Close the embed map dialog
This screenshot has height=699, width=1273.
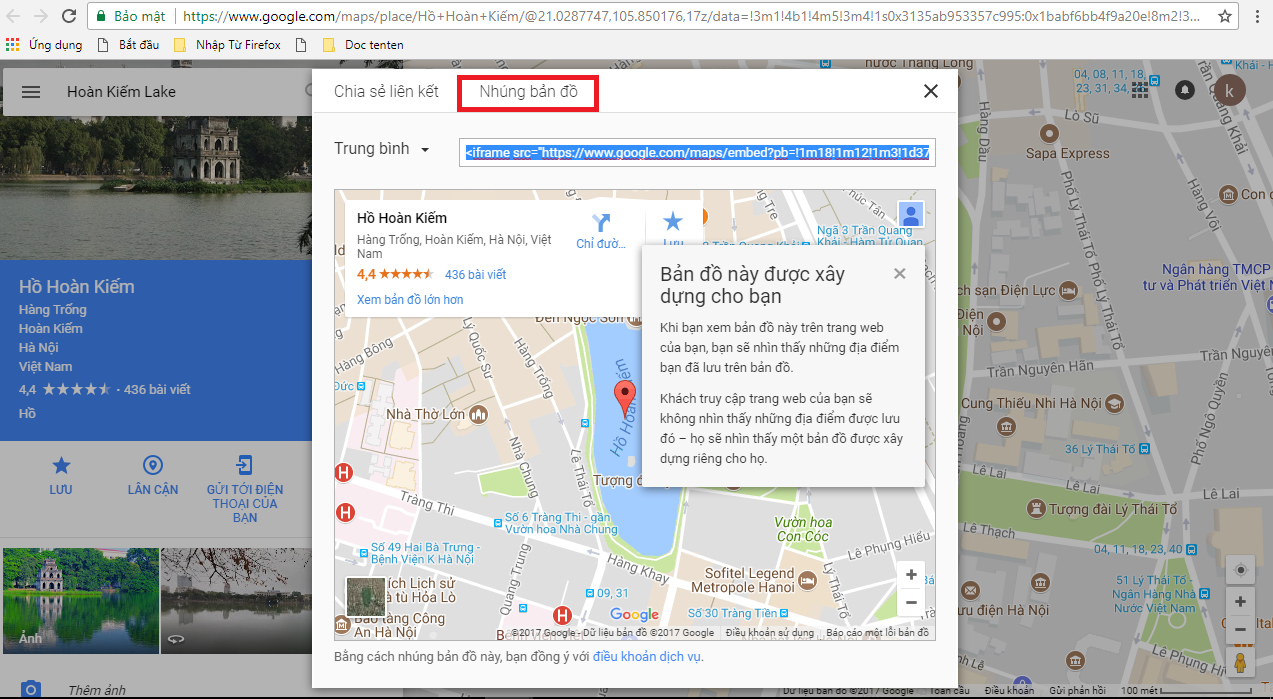pyautogui.click(x=931, y=91)
